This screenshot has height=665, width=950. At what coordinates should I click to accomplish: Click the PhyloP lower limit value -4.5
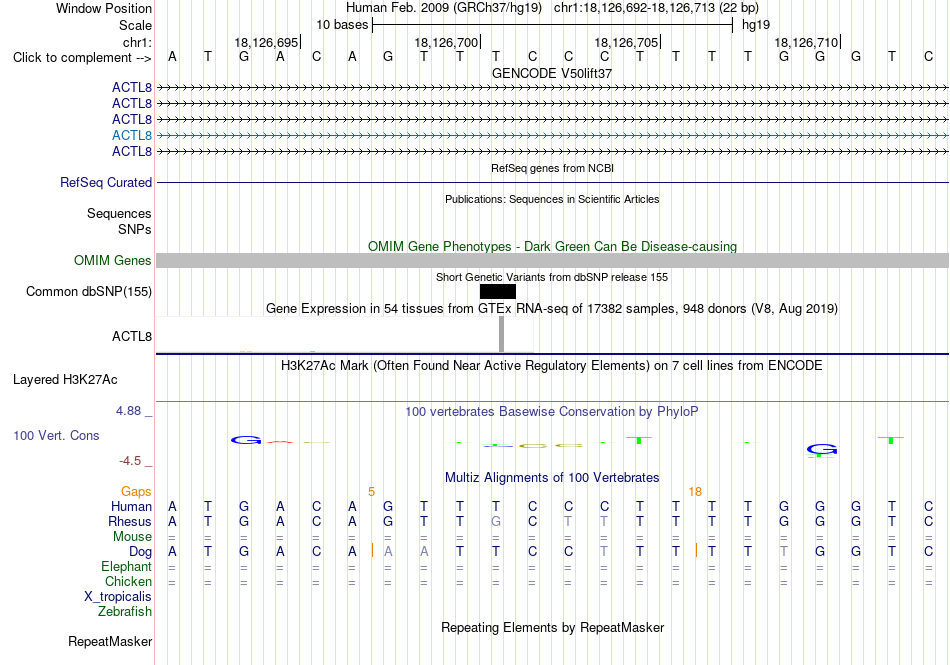[x=130, y=461]
